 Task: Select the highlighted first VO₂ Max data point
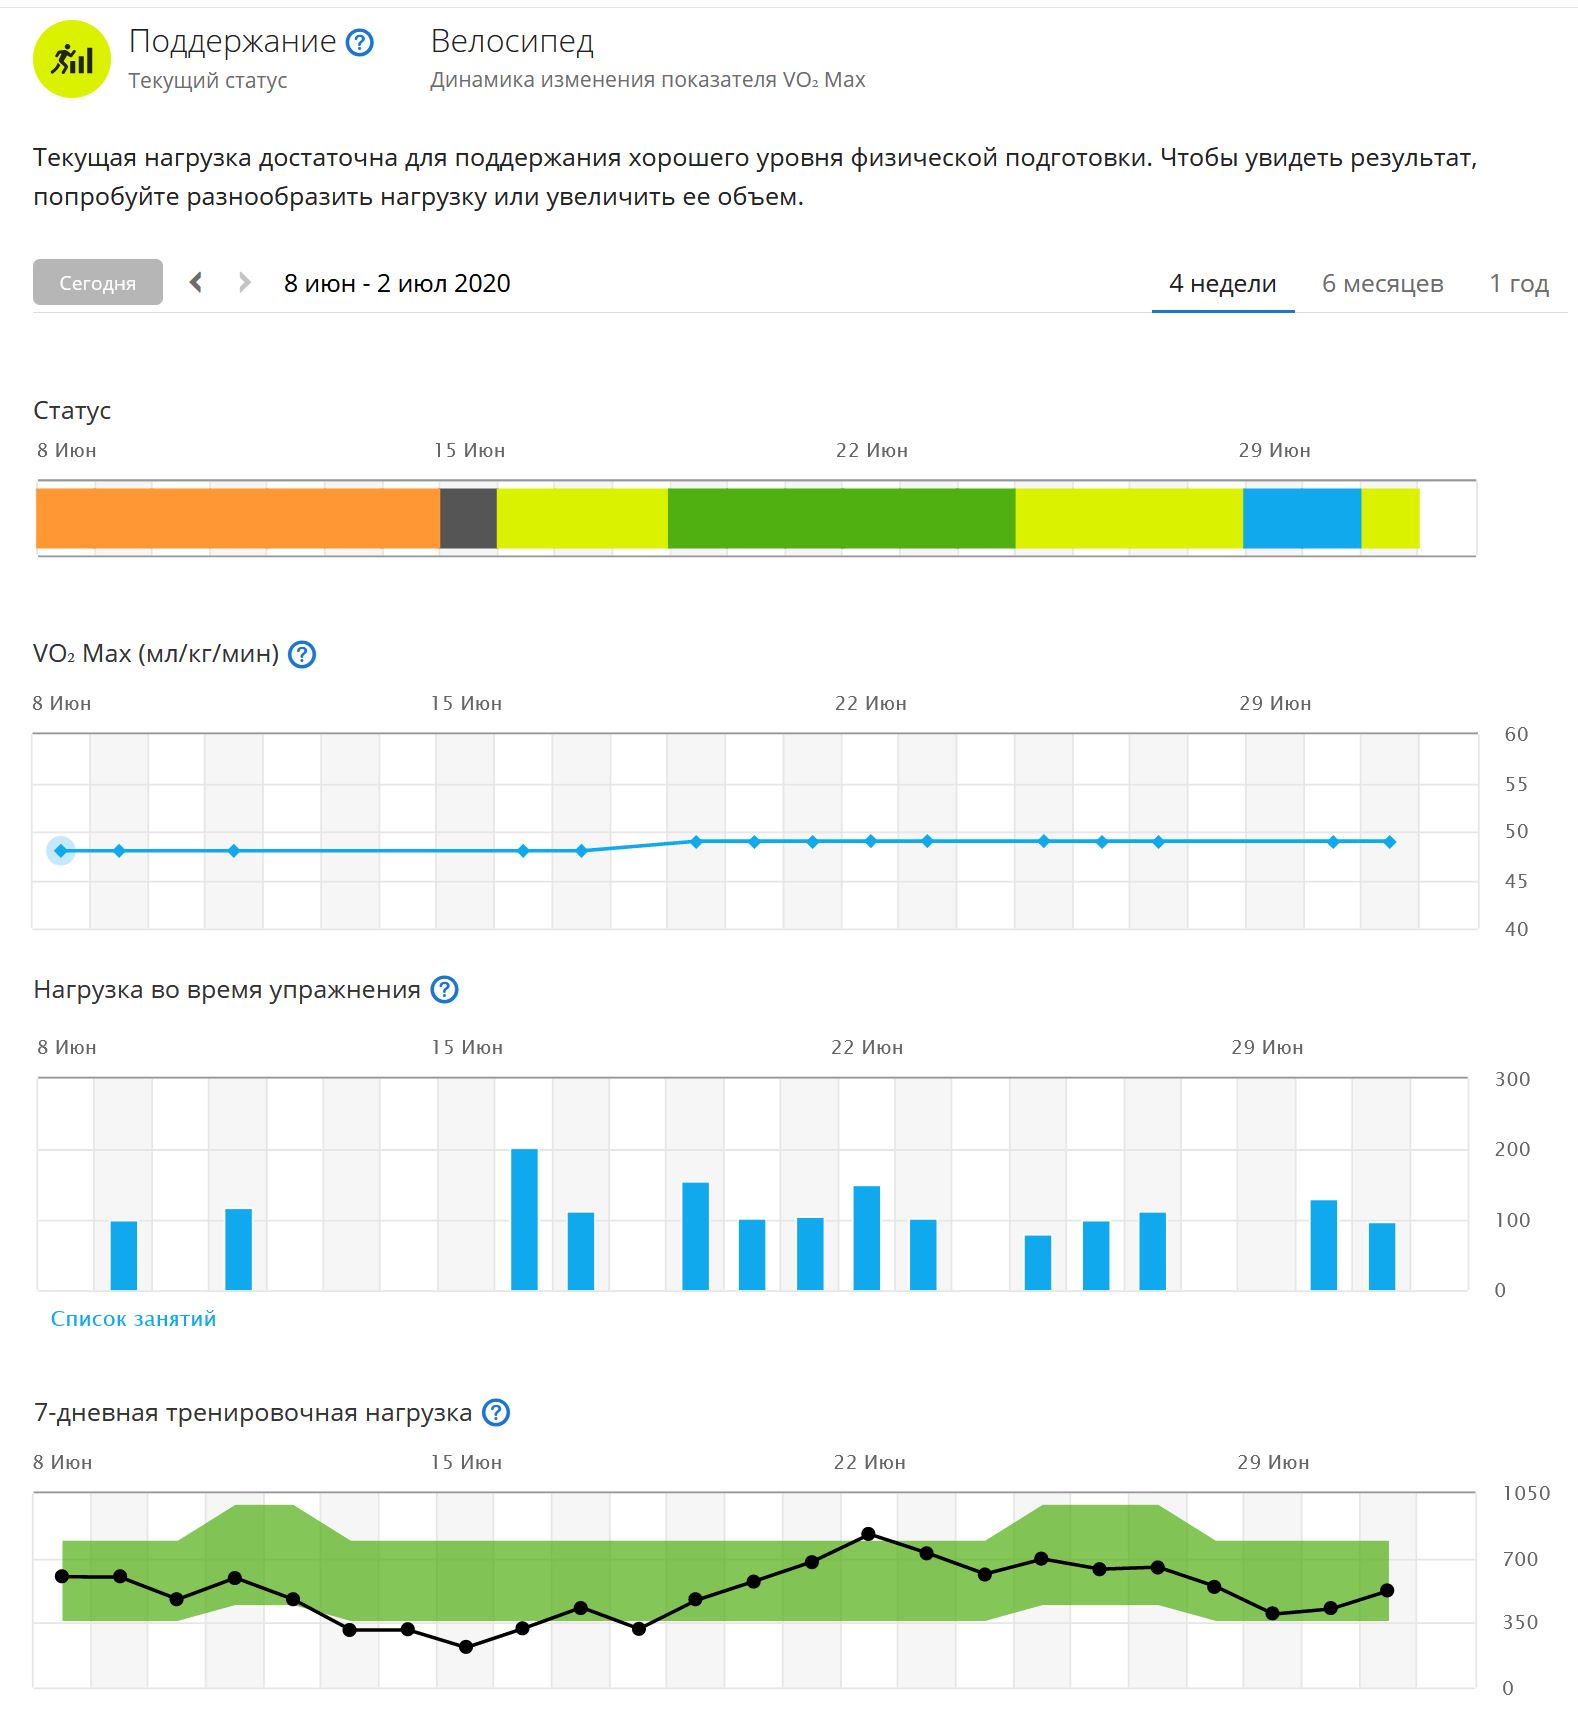[61, 851]
